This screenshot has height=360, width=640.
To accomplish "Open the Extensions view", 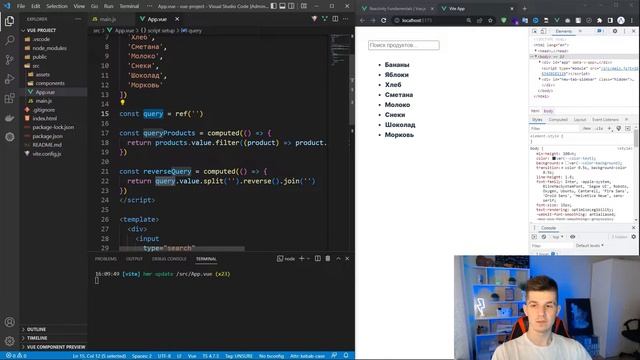I will pos(9,98).
